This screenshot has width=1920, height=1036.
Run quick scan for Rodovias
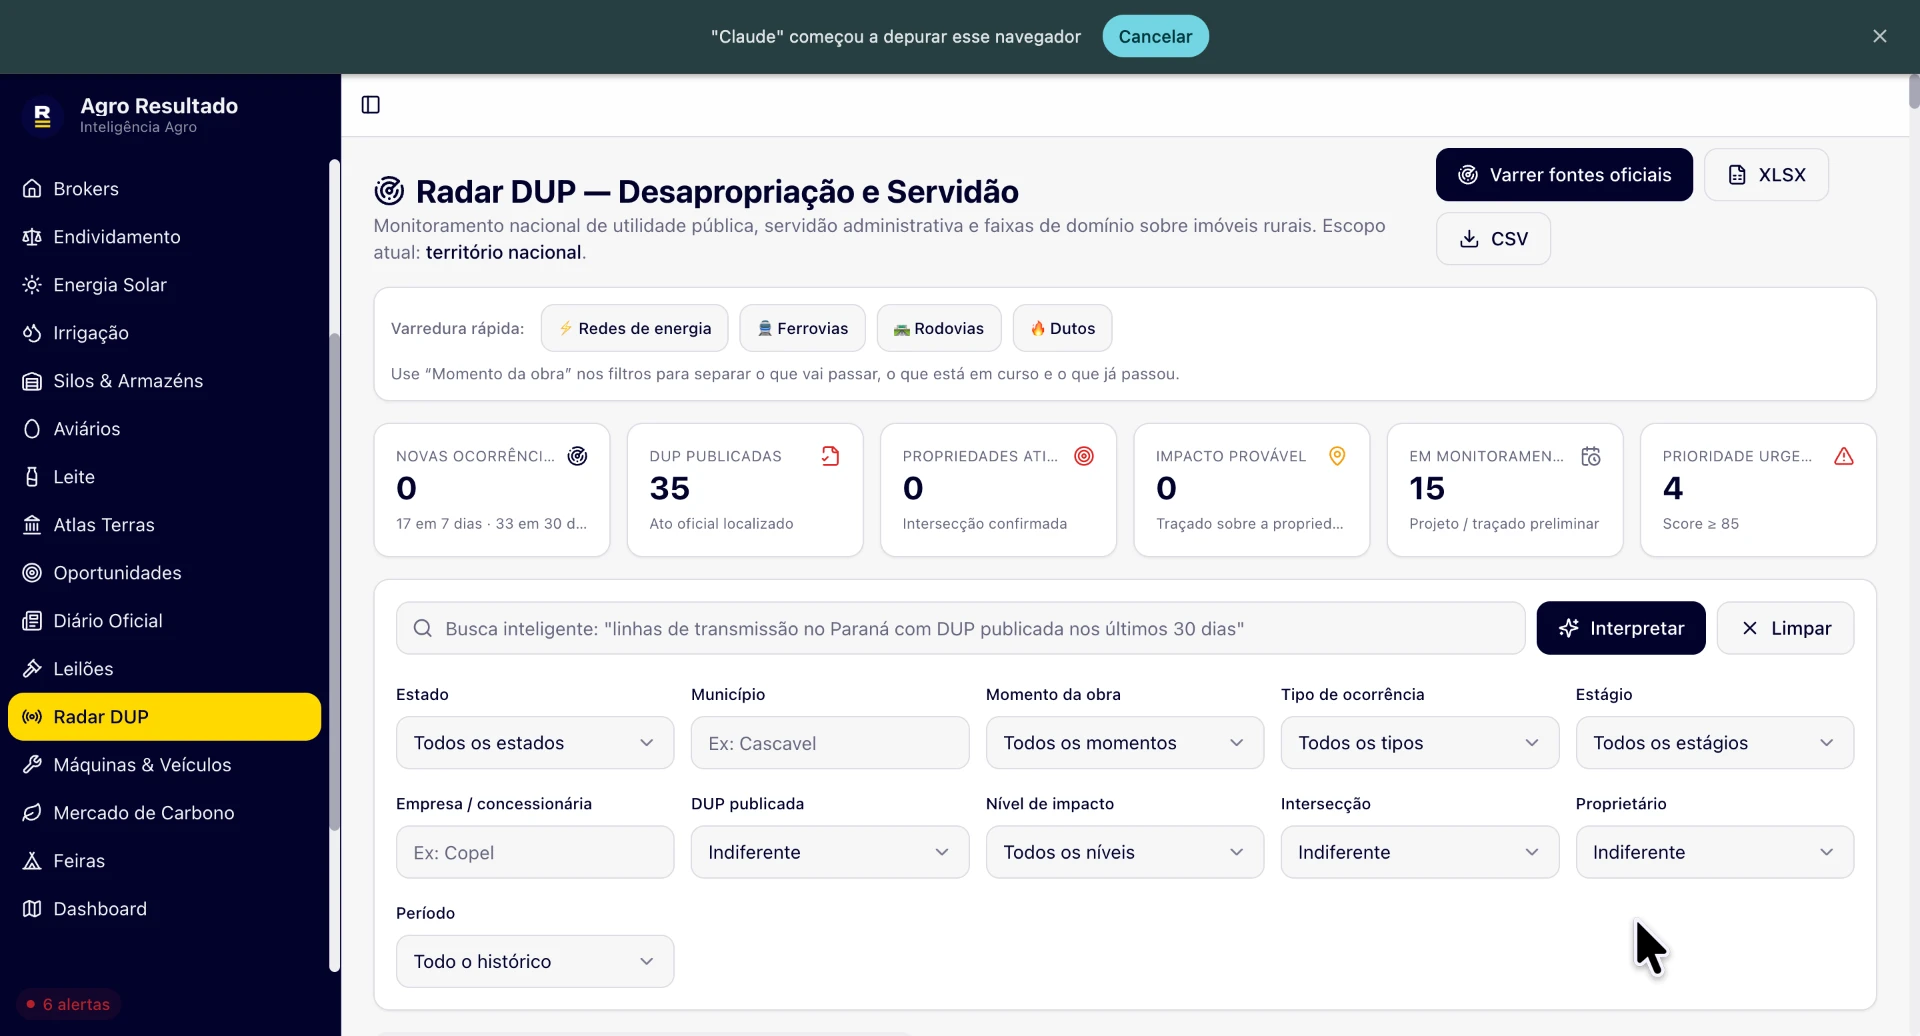[939, 328]
